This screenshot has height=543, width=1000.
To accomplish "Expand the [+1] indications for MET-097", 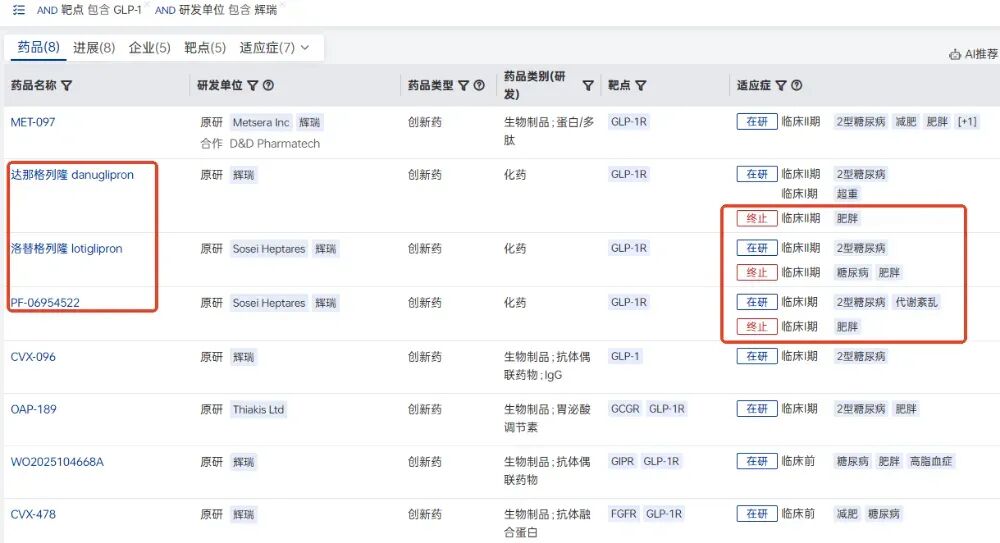I will 967,122.
